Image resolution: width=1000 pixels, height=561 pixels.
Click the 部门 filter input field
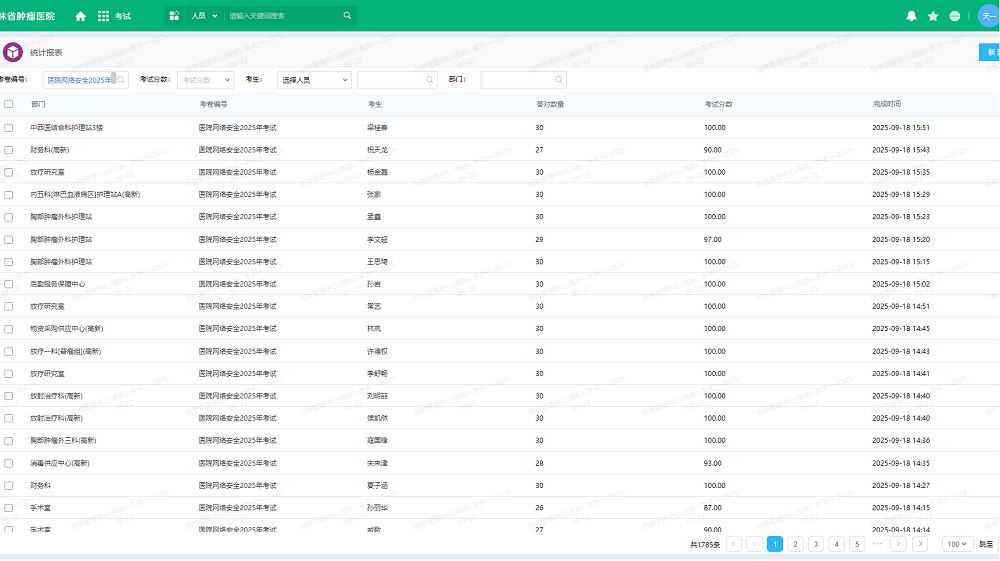(522, 80)
